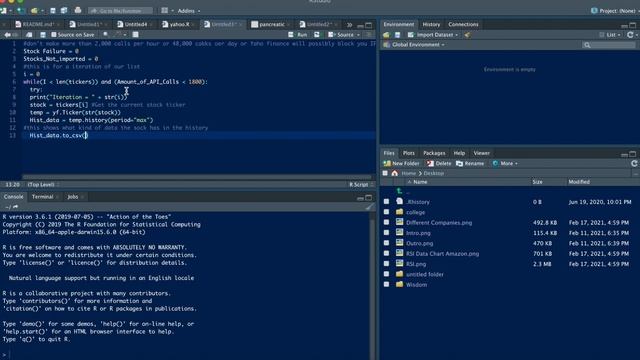This screenshot has width=640, height=360.
Task: Open the R Script file type selector
Action: [361, 184]
